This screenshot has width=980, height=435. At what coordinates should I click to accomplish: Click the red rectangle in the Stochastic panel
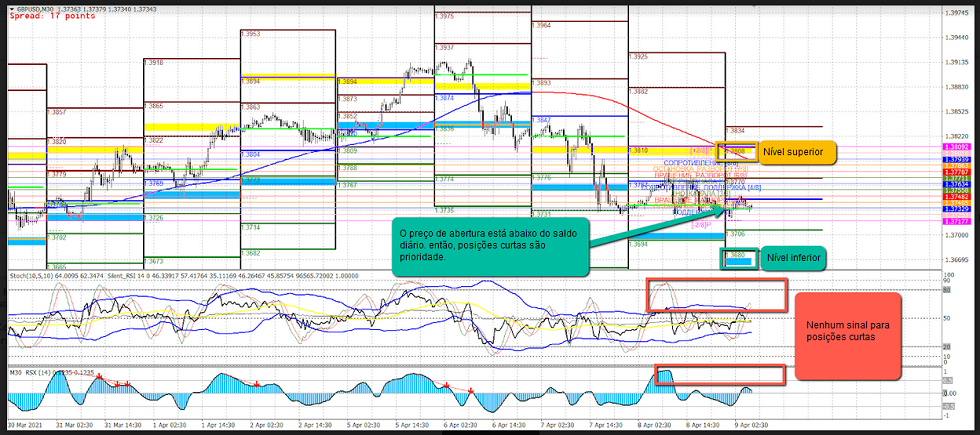(x=715, y=294)
